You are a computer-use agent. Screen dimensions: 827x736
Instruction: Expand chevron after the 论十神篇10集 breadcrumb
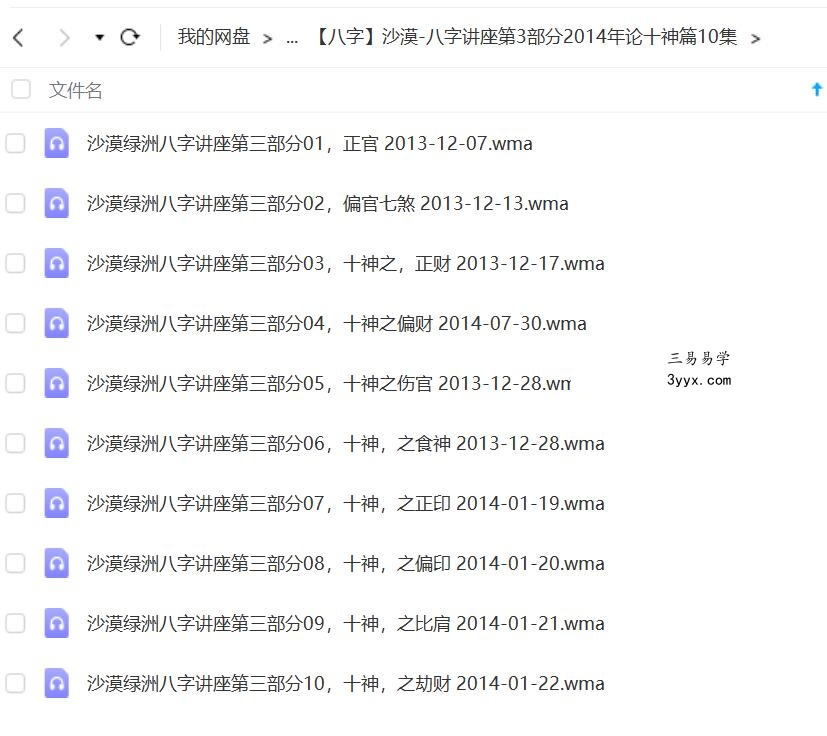(x=755, y=39)
